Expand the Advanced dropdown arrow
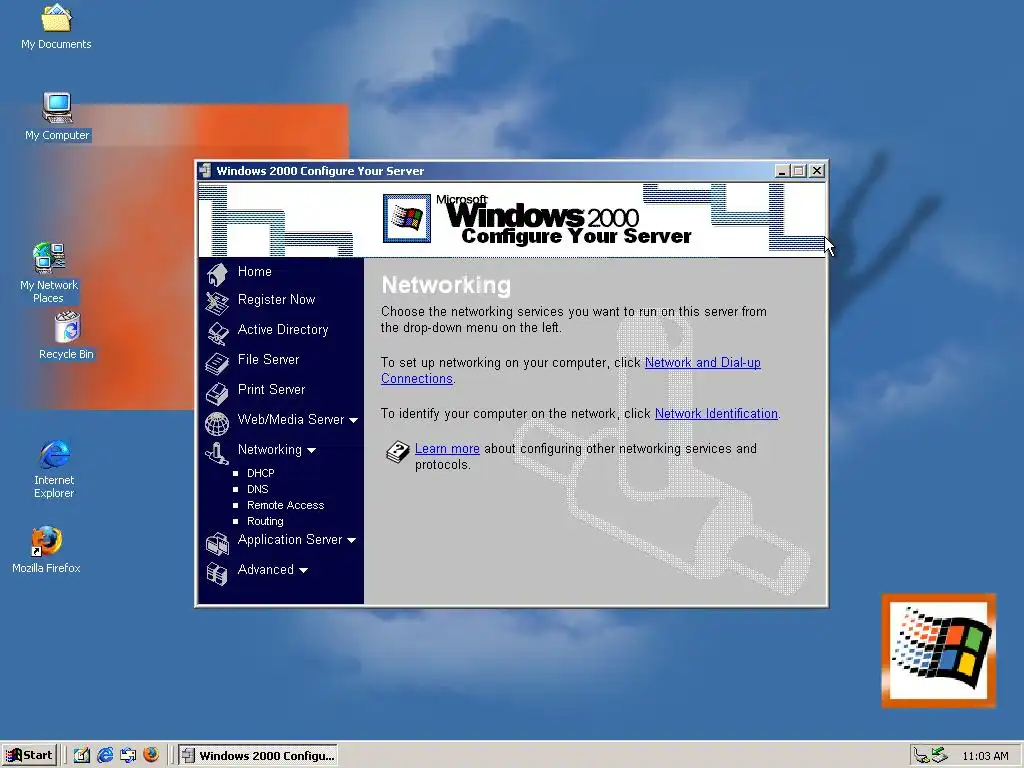This screenshot has width=1024, height=768. coord(303,571)
